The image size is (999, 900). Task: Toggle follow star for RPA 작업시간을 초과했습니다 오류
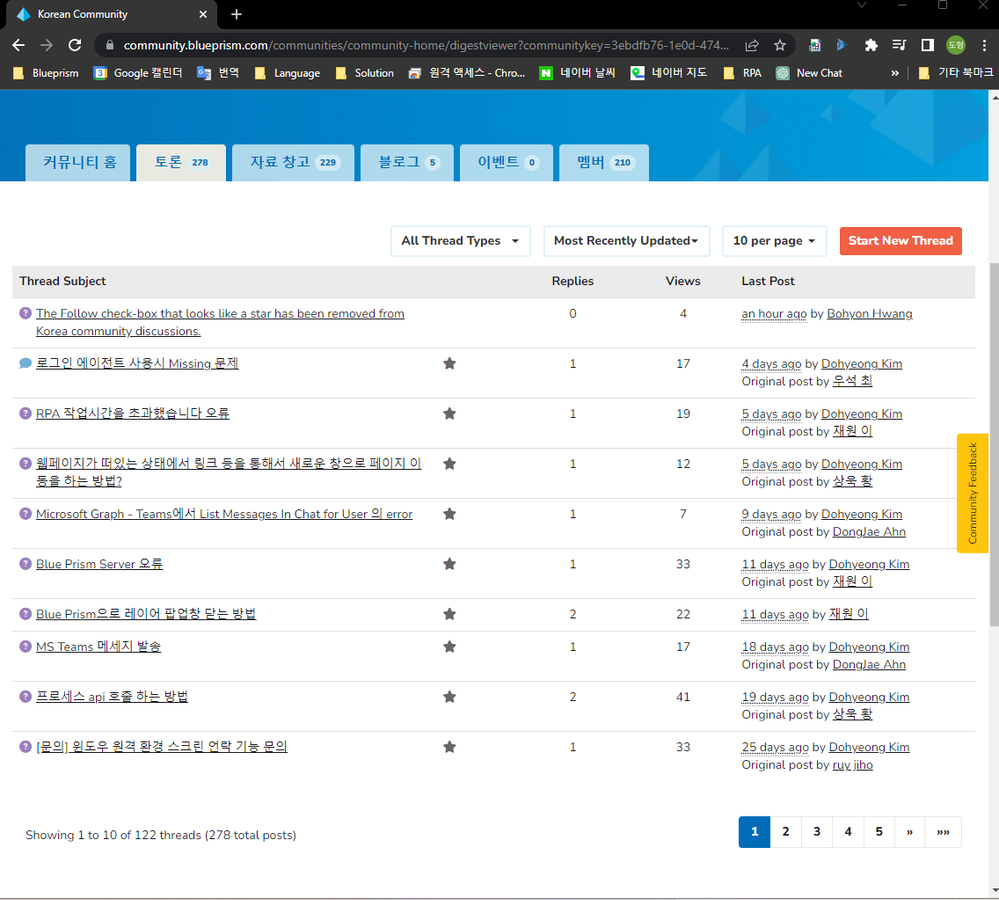tap(449, 414)
